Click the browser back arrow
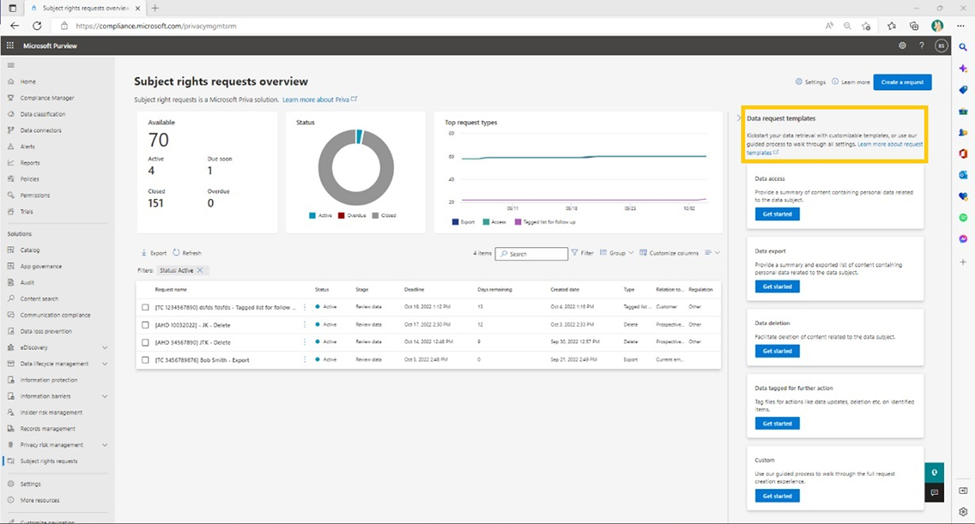This screenshot has height=524, width=975. (15, 25)
